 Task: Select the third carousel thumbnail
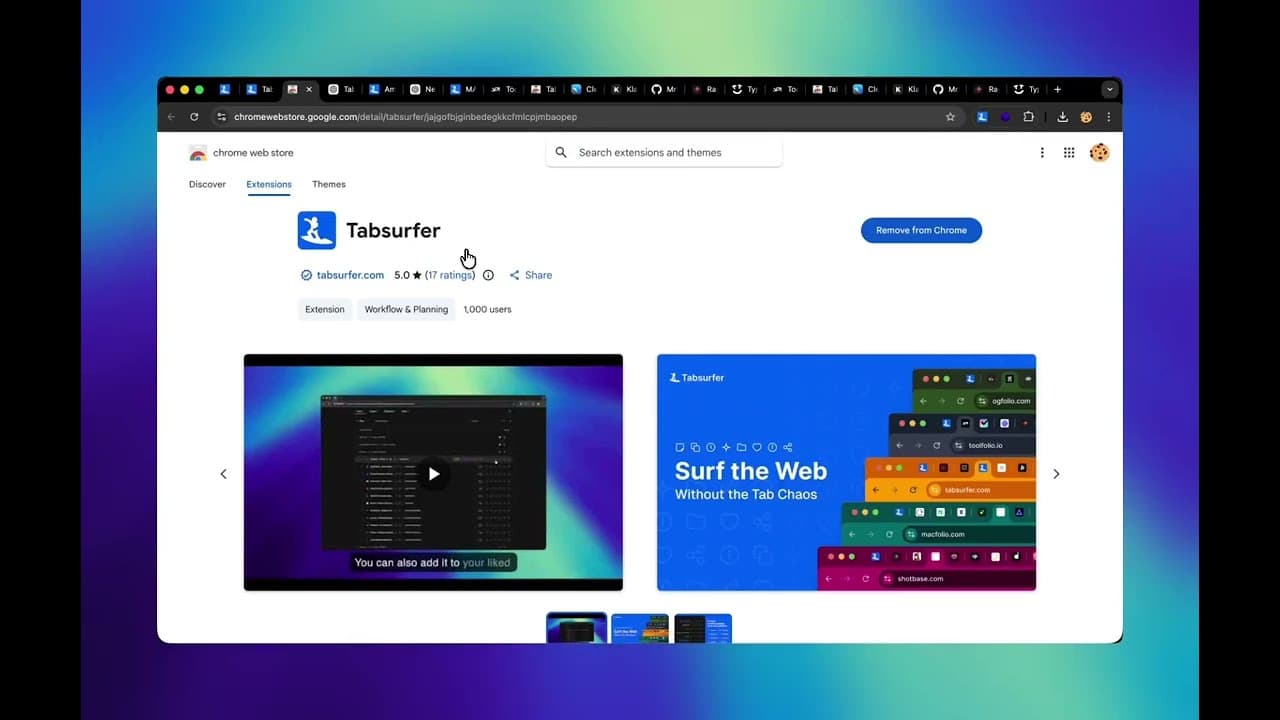(703, 628)
